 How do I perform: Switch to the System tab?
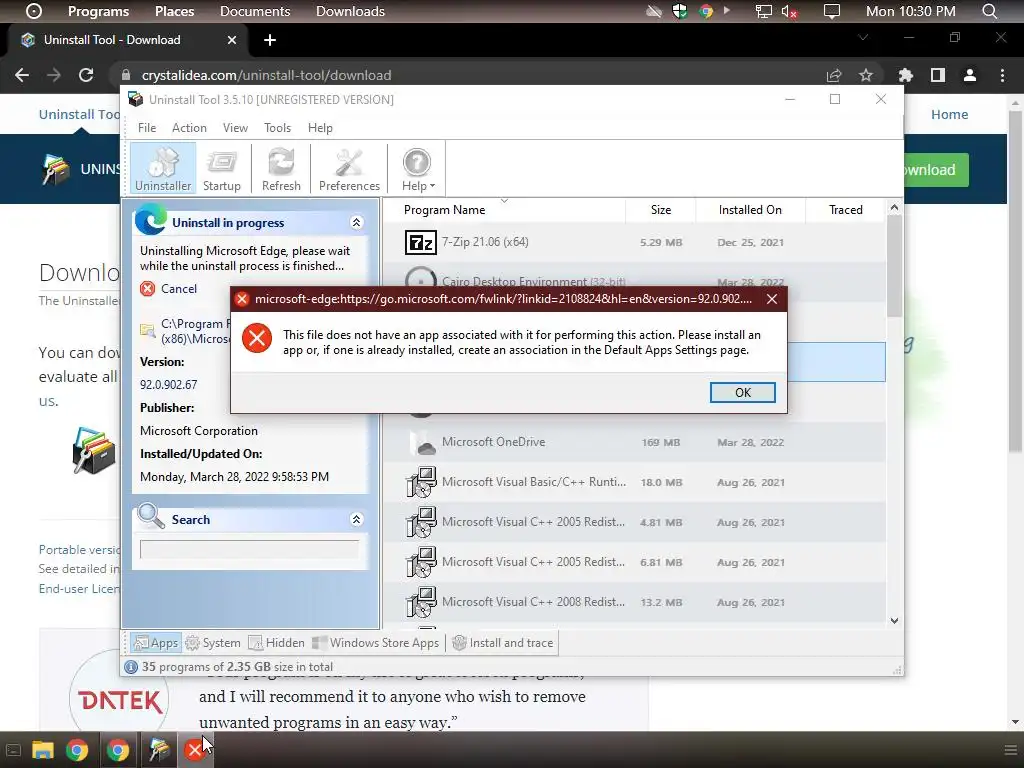tap(213, 643)
